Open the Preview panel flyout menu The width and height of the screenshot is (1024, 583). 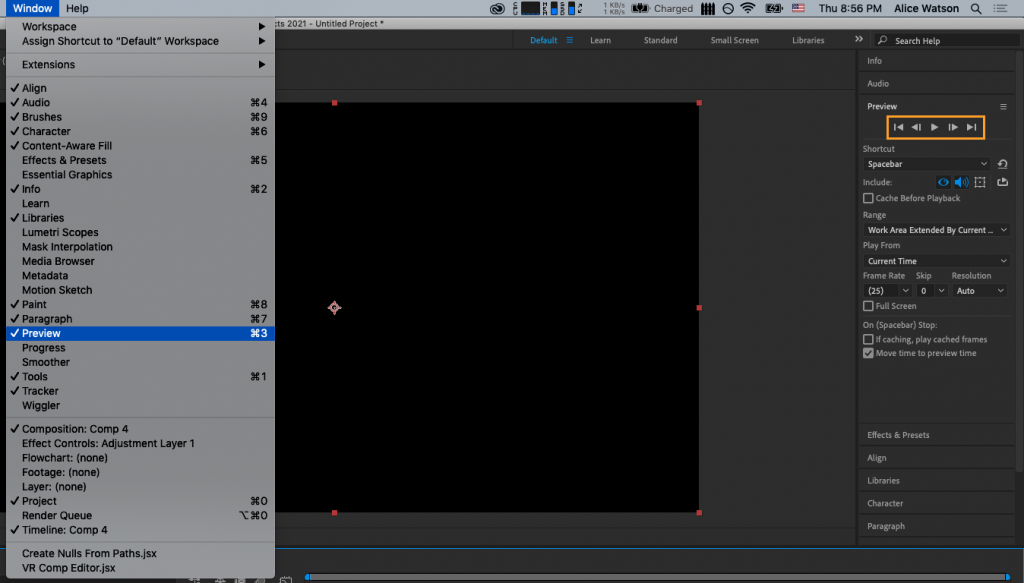1003,106
